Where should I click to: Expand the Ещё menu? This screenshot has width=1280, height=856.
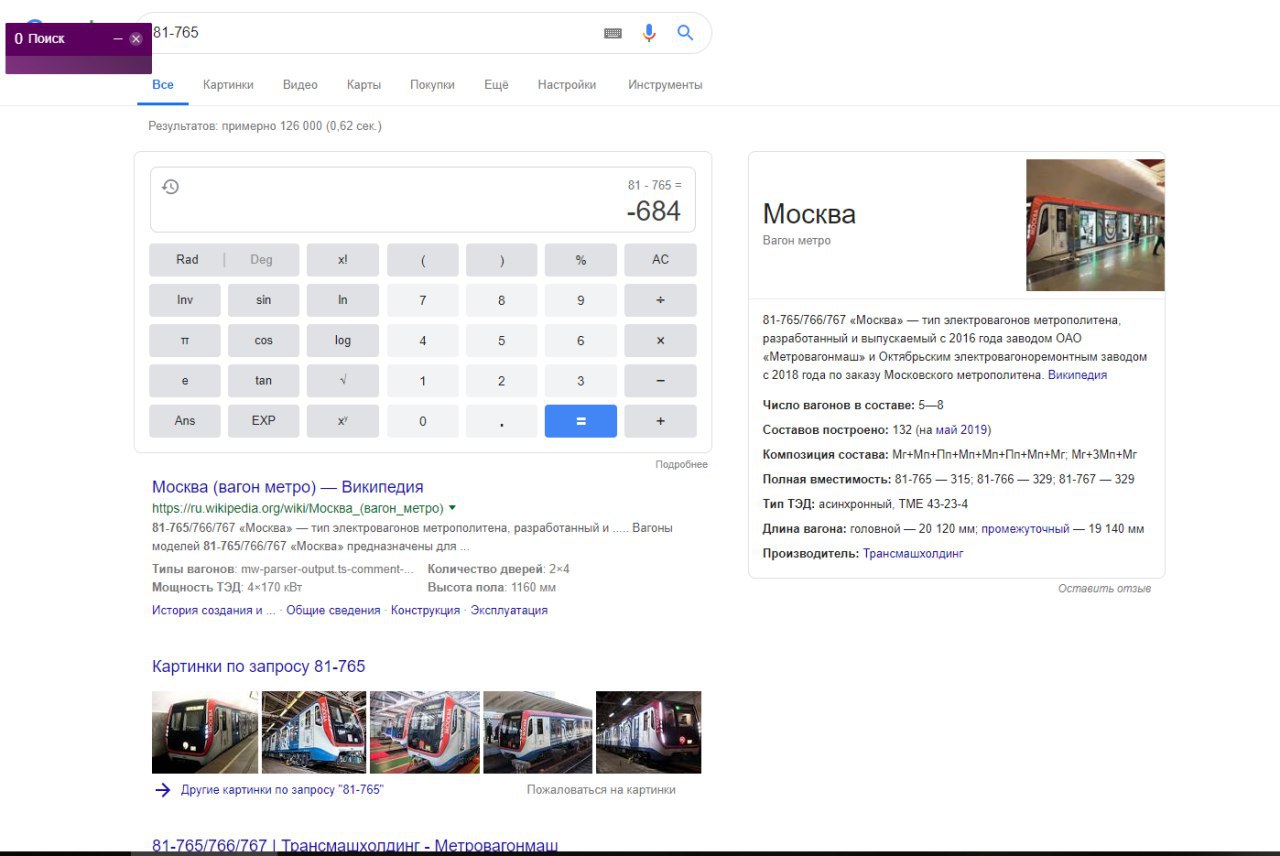coord(496,85)
